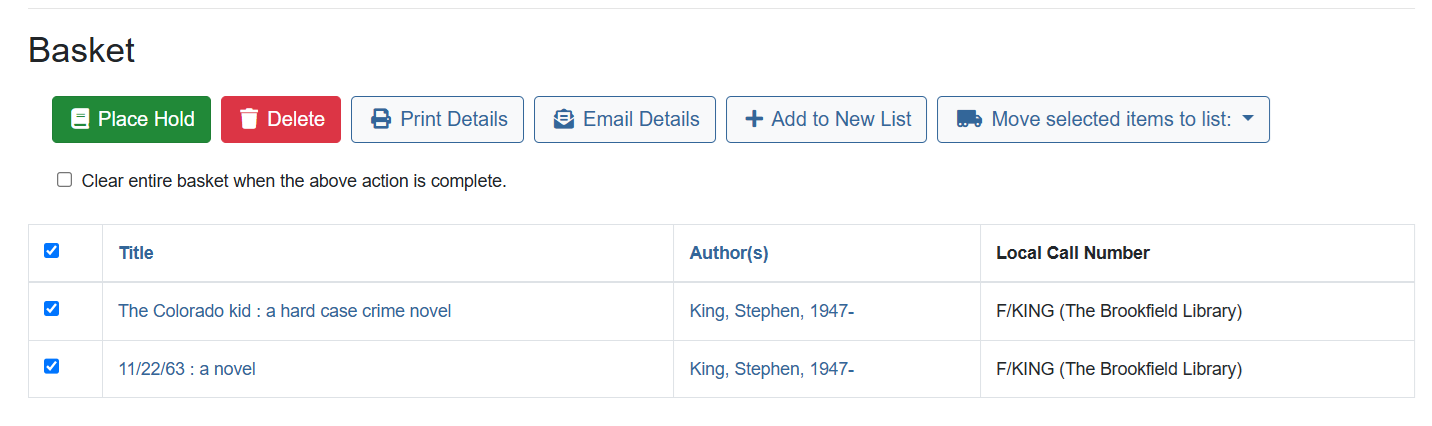Screen dimensions: 1432x426
Task: Toggle the select-all checkbox in table header
Action: 52,250
